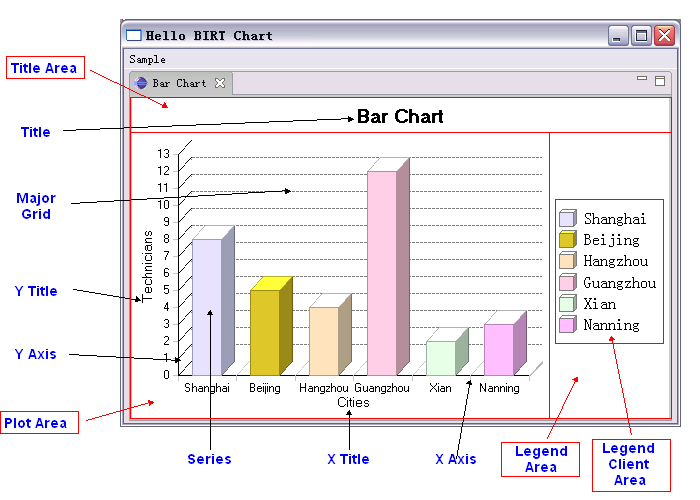Click the Beijing legend label
This screenshot has width=700, height=500.
click(611, 240)
